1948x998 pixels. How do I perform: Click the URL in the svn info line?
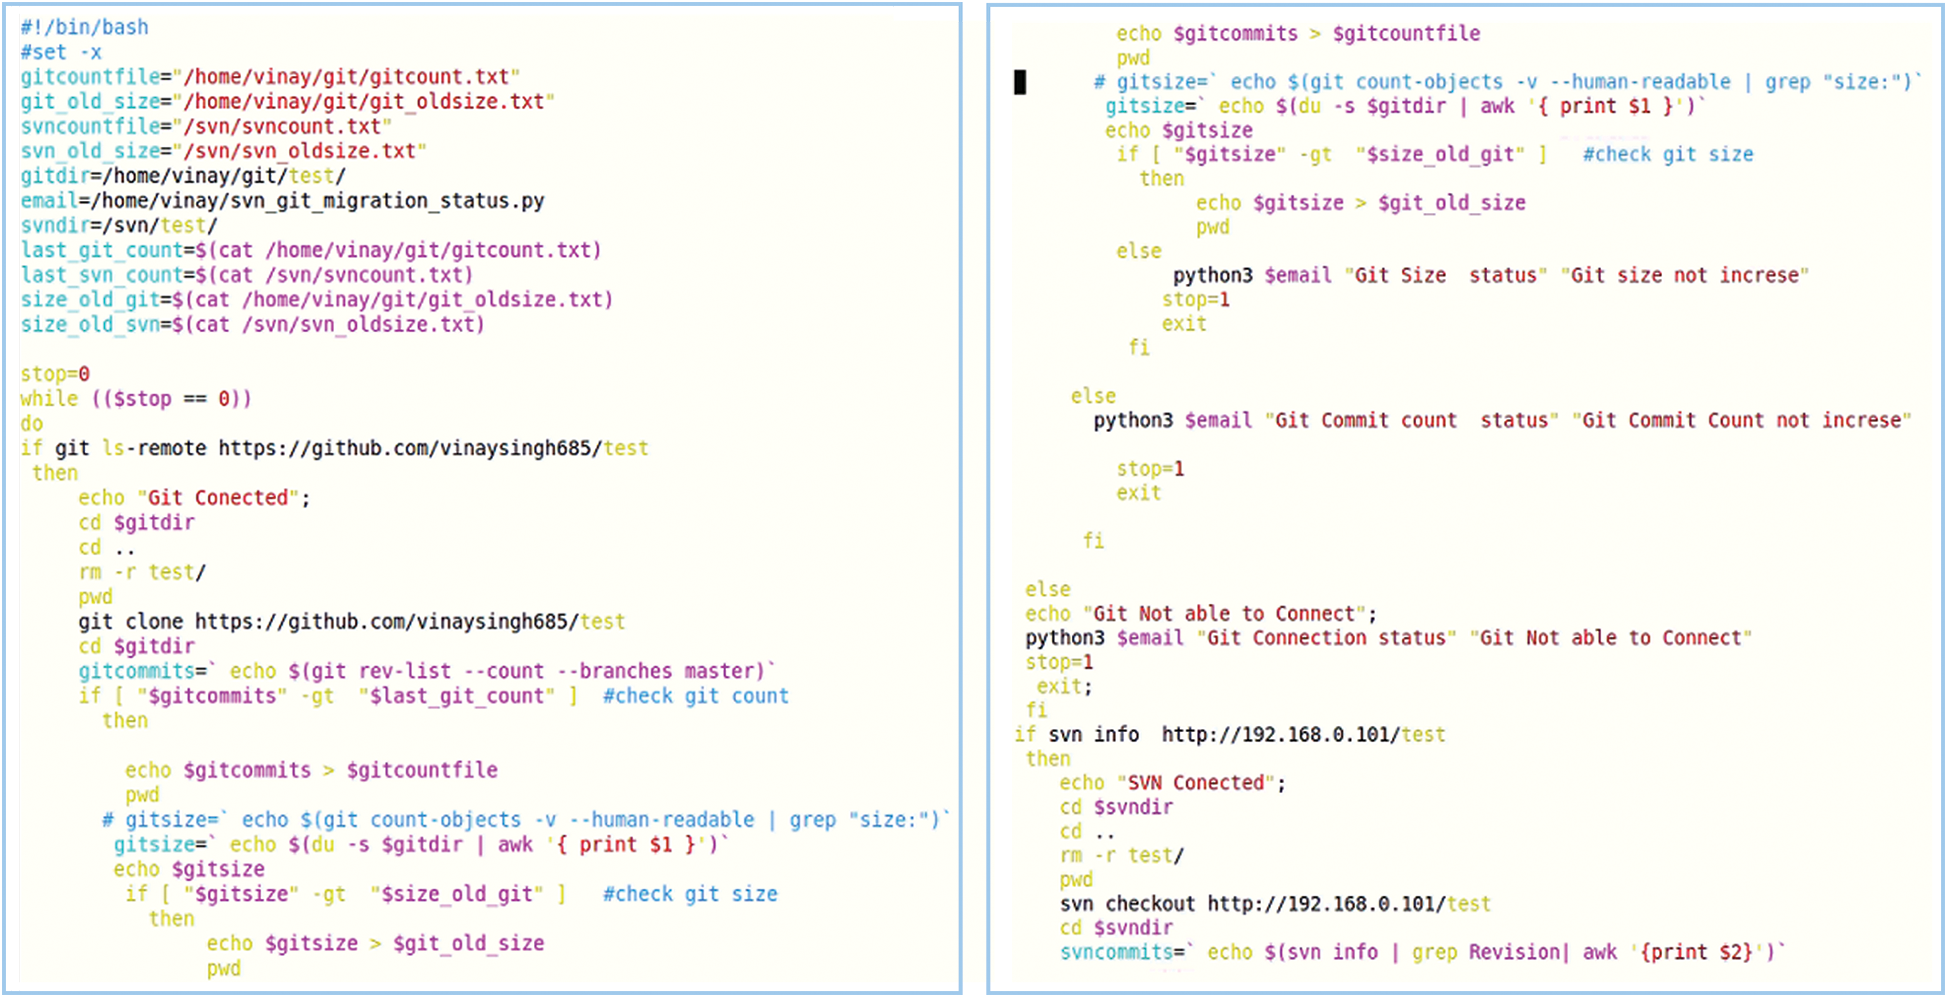(x=1302, y=735)
